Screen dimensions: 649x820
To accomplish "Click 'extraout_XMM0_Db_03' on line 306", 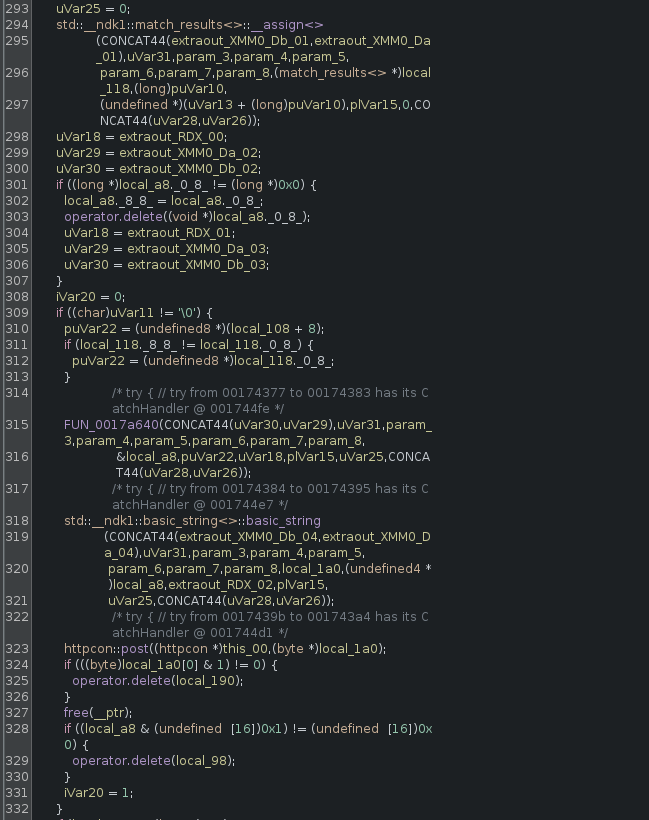I will click(x=197, y=265).
